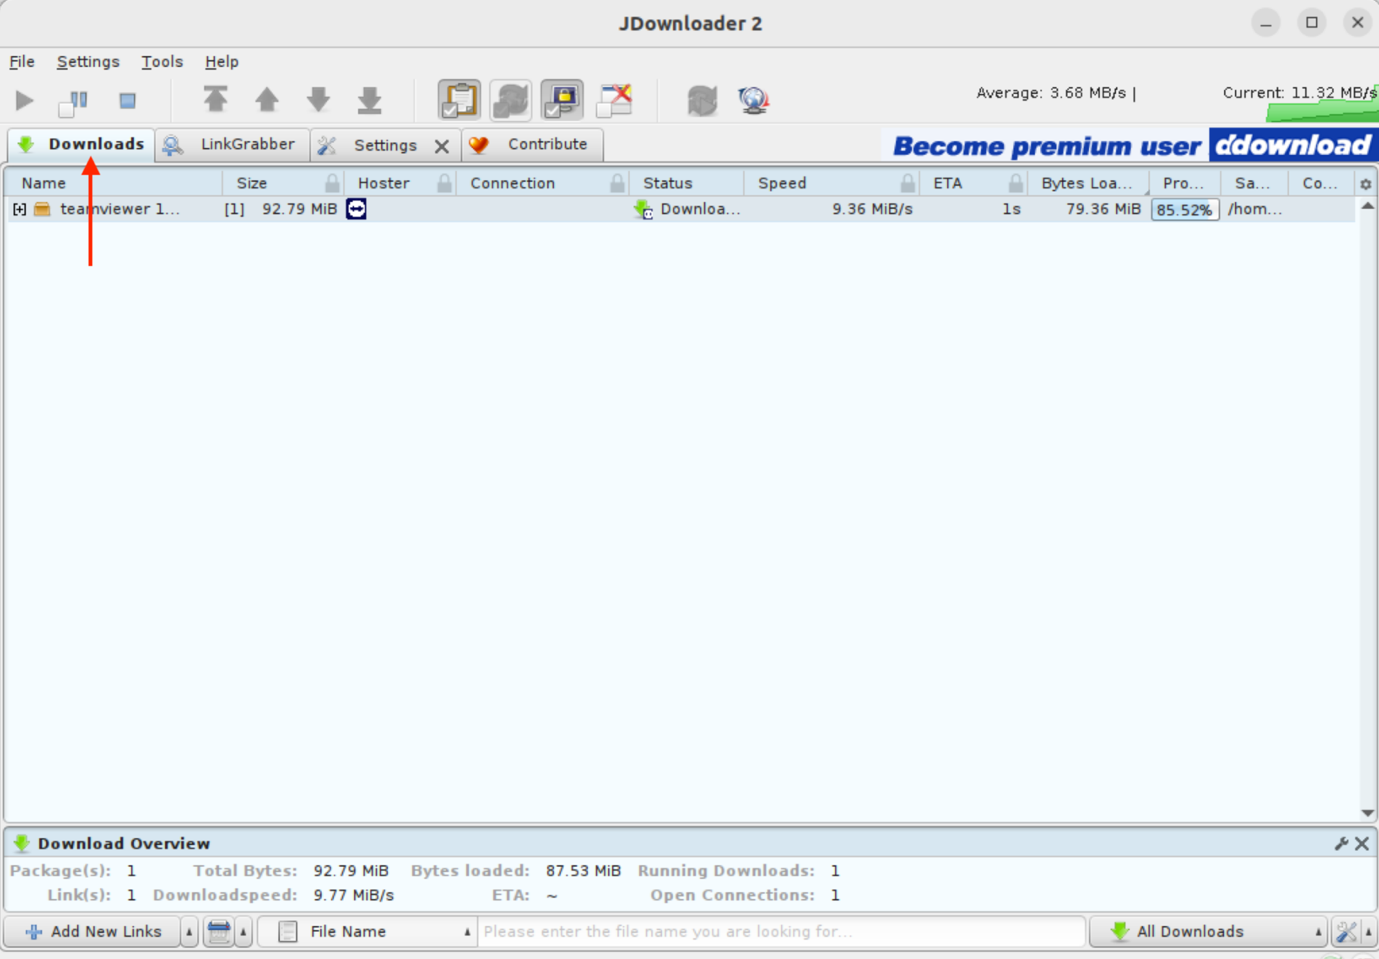Open the Add New Links dialog
This screenshot has width=1379, height=959.
coord(95,931)
